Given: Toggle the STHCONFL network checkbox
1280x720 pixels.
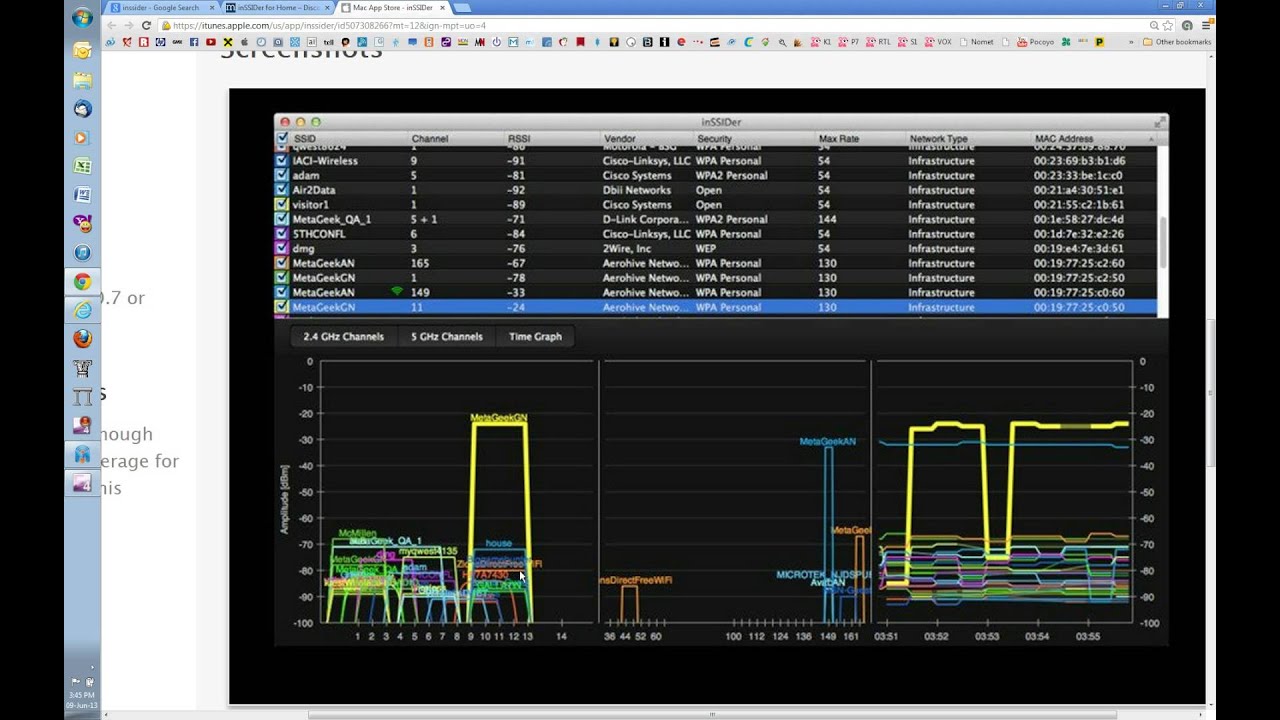Looking at the screenshot, I should 282,234.
